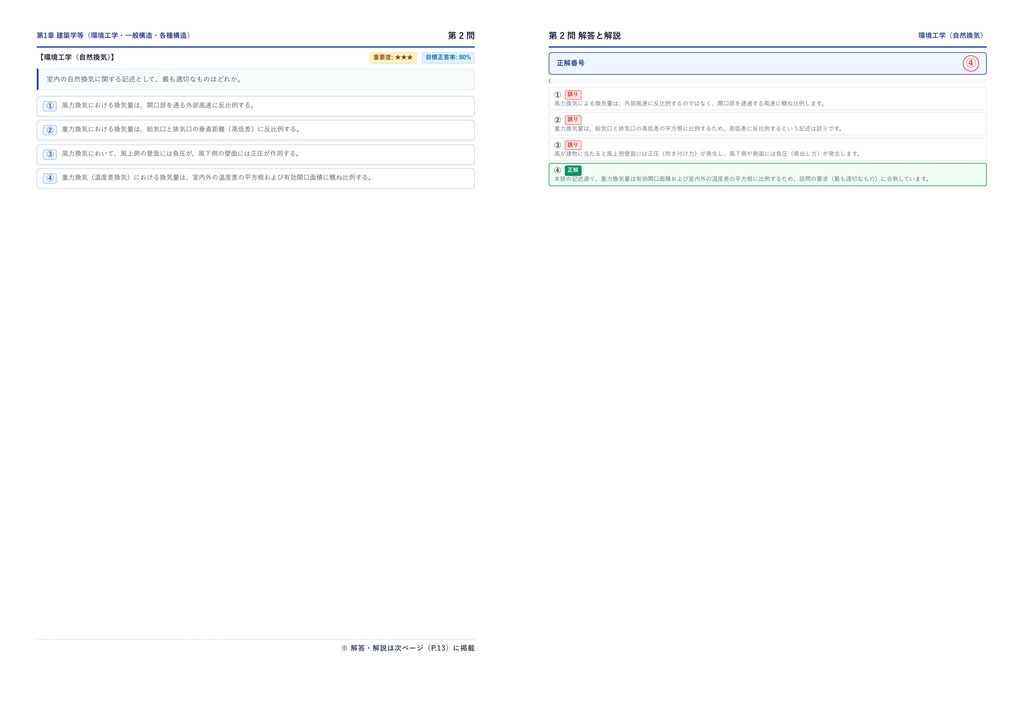Click the chapter header 第1章 建築学等
The width and height of the screenshot is (1024, 724).
click(113, 35)
